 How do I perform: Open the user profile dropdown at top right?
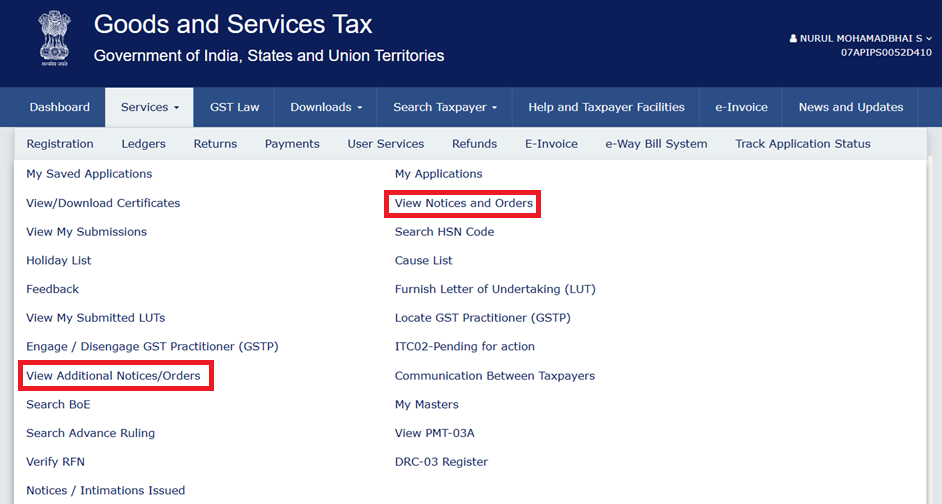[x=860, y=38]
